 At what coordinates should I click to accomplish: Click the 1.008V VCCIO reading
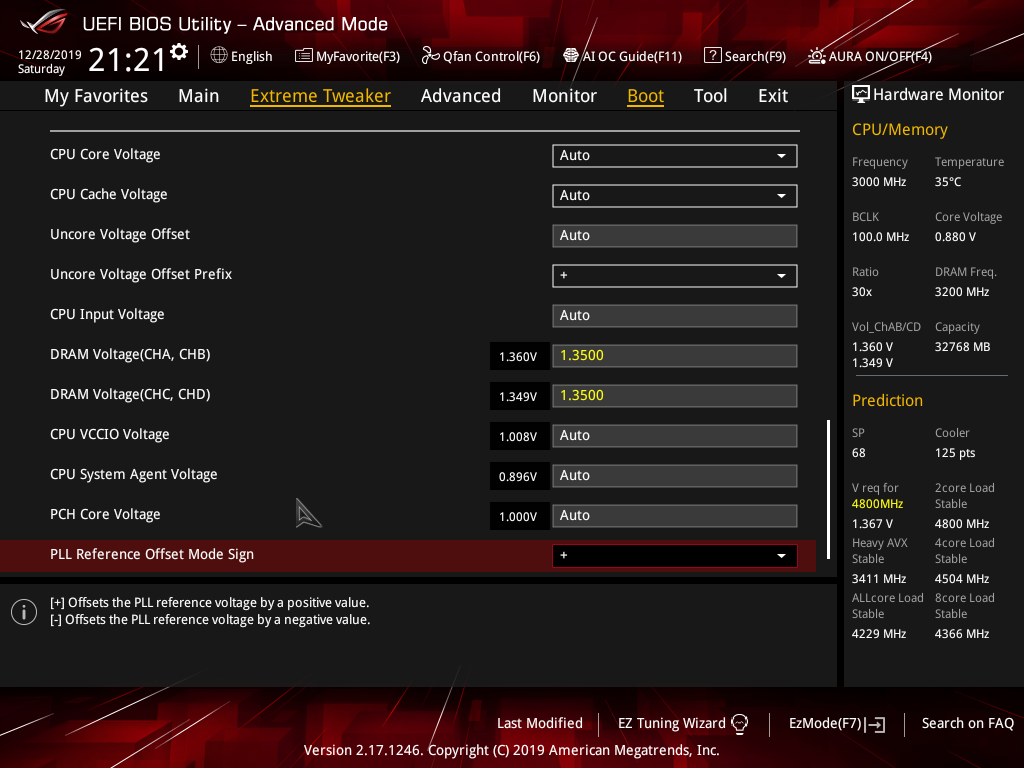click(518, 436)
